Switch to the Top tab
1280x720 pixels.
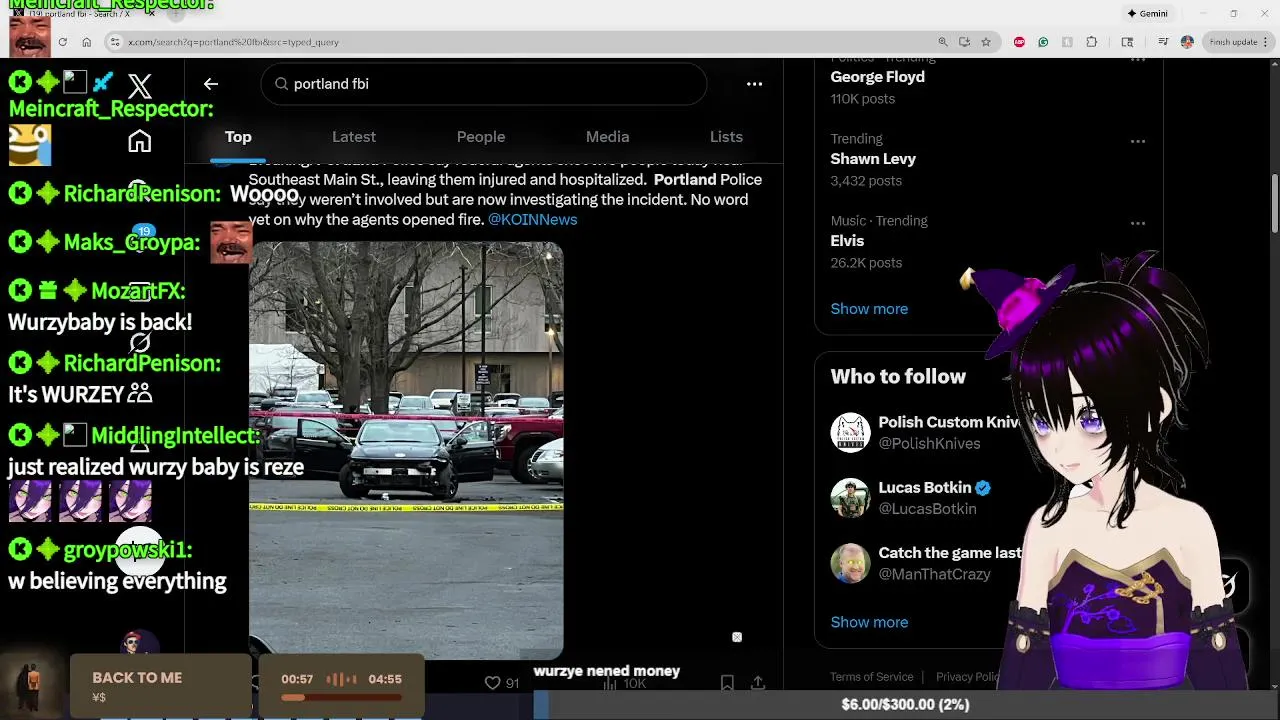[x=238, y=137]
